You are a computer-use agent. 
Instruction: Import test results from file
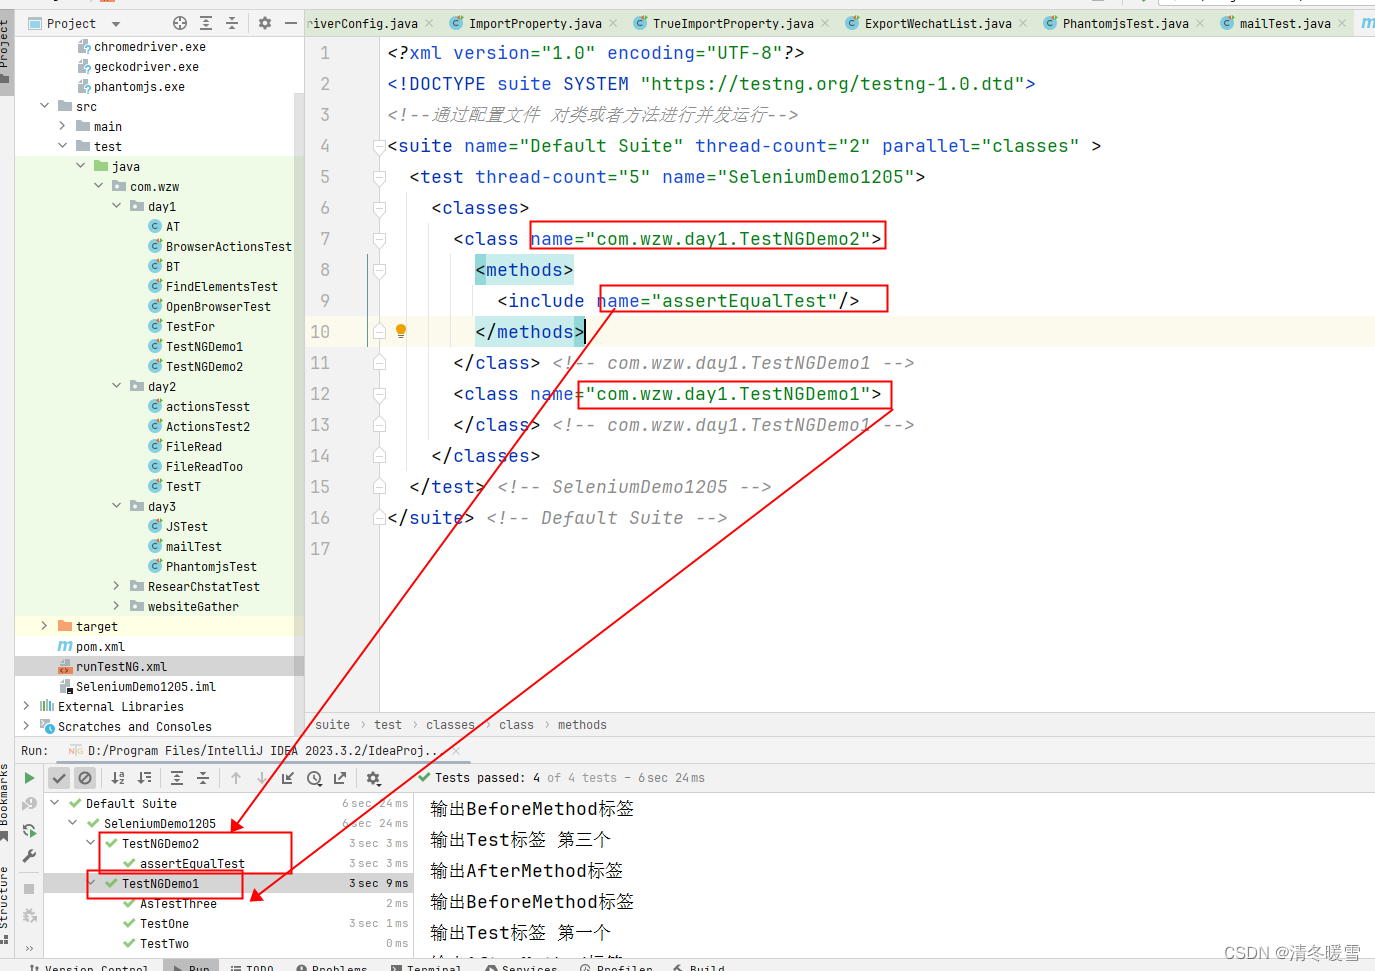click(289, 778)
